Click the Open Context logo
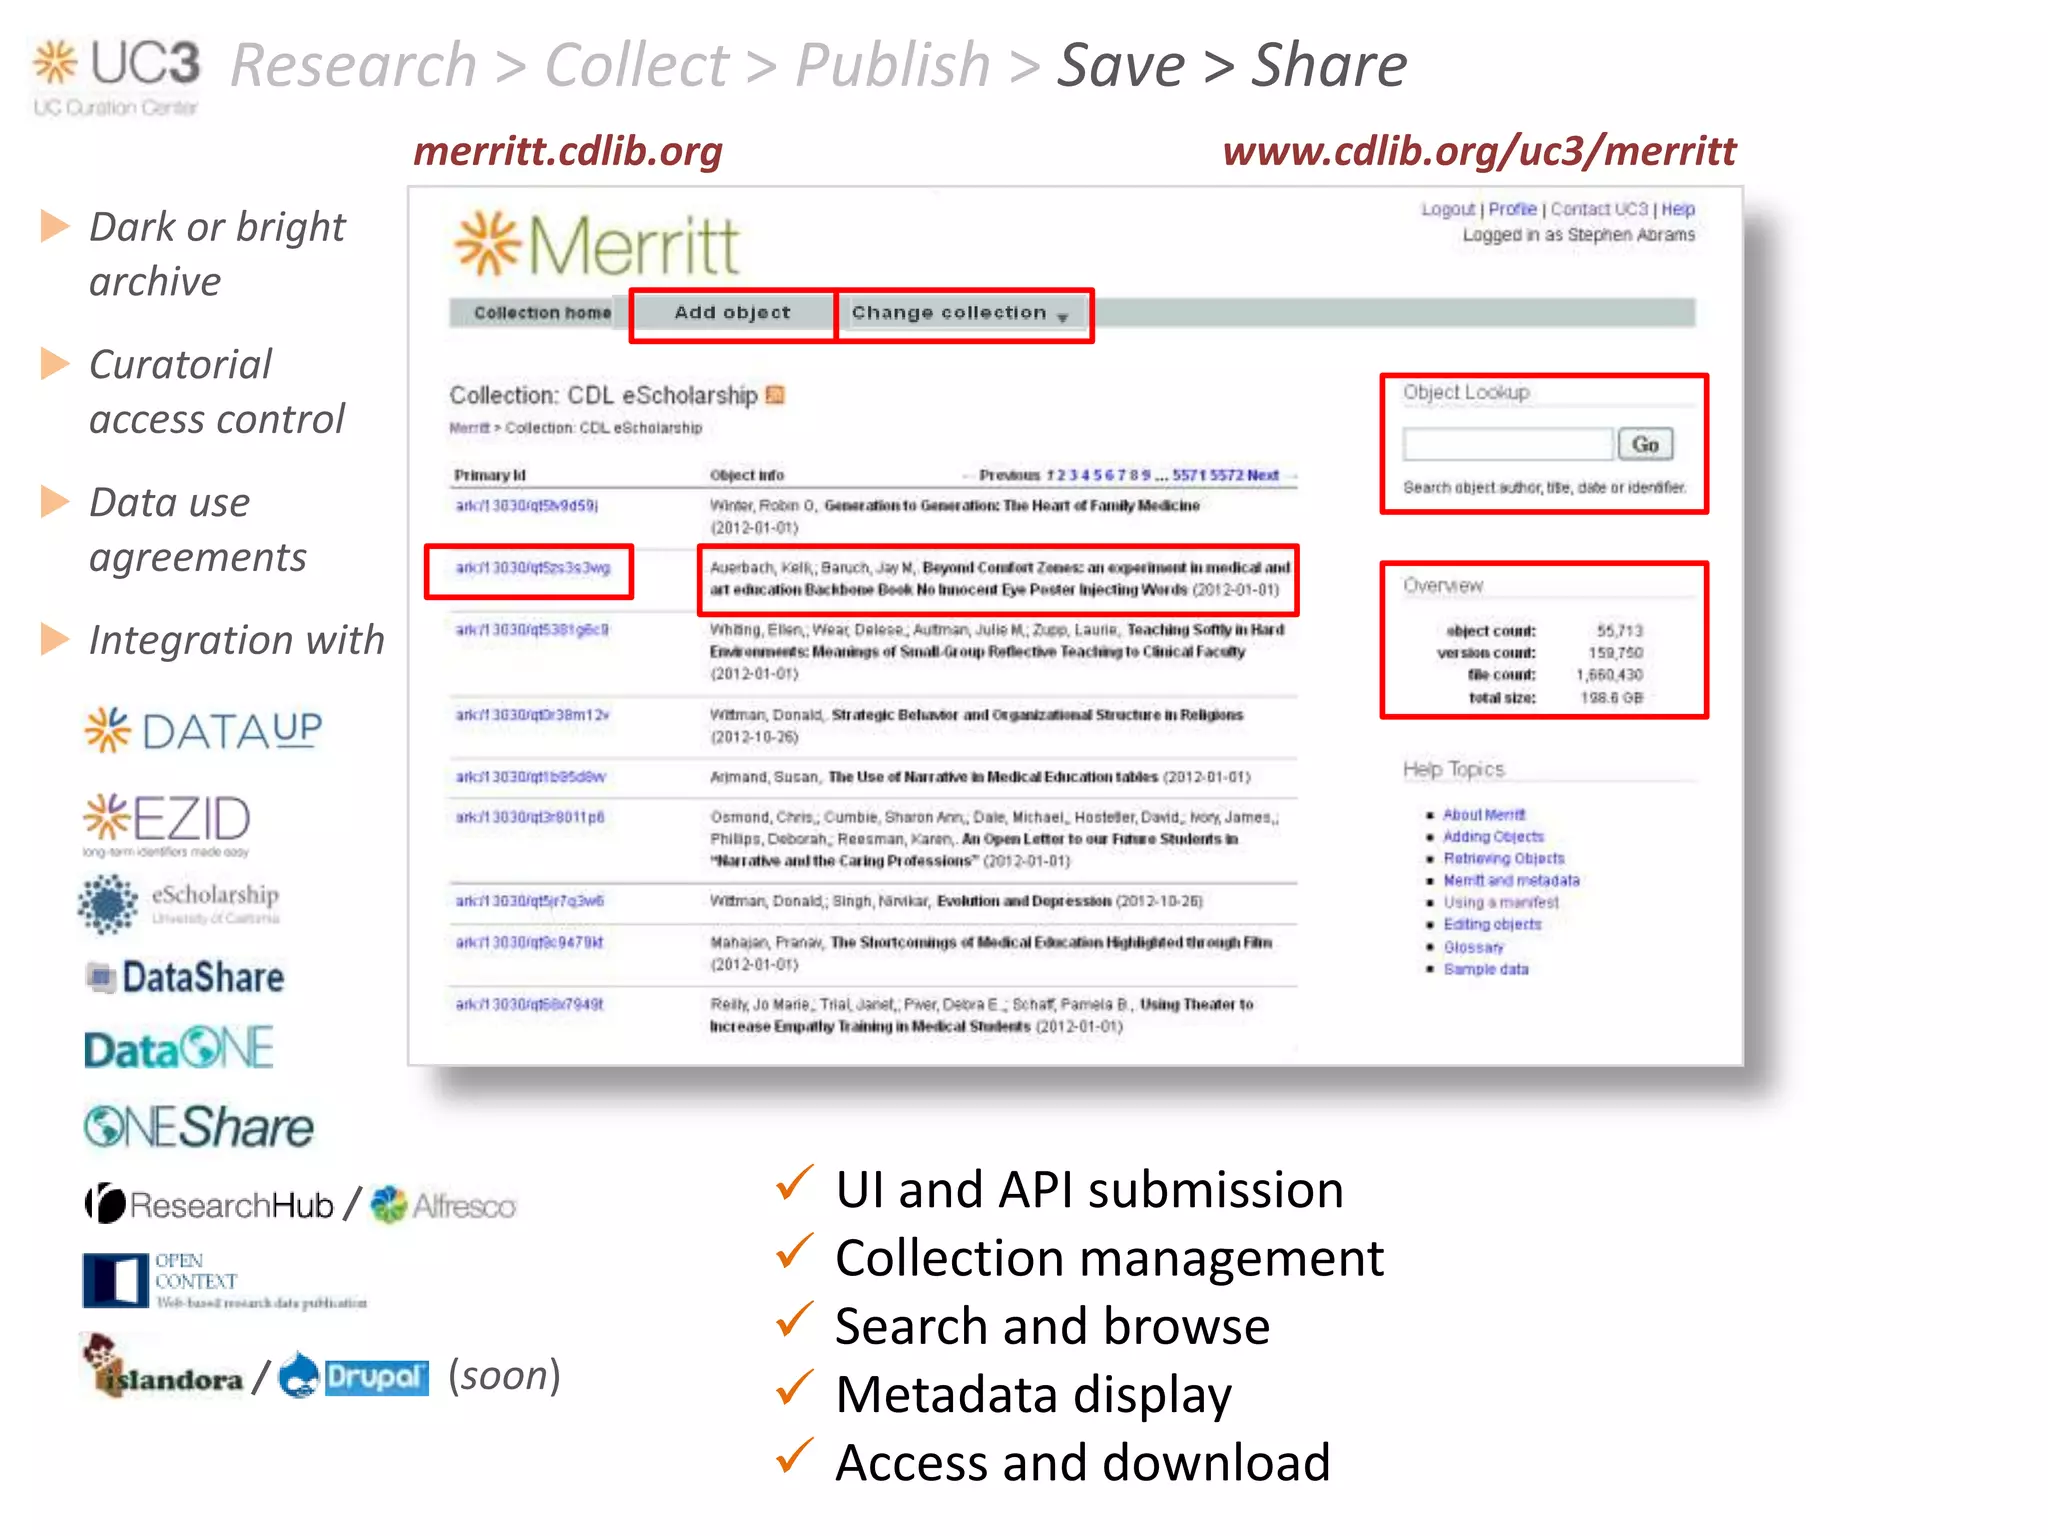This screenshot has width=2048, height=1536. (224, 1281)
